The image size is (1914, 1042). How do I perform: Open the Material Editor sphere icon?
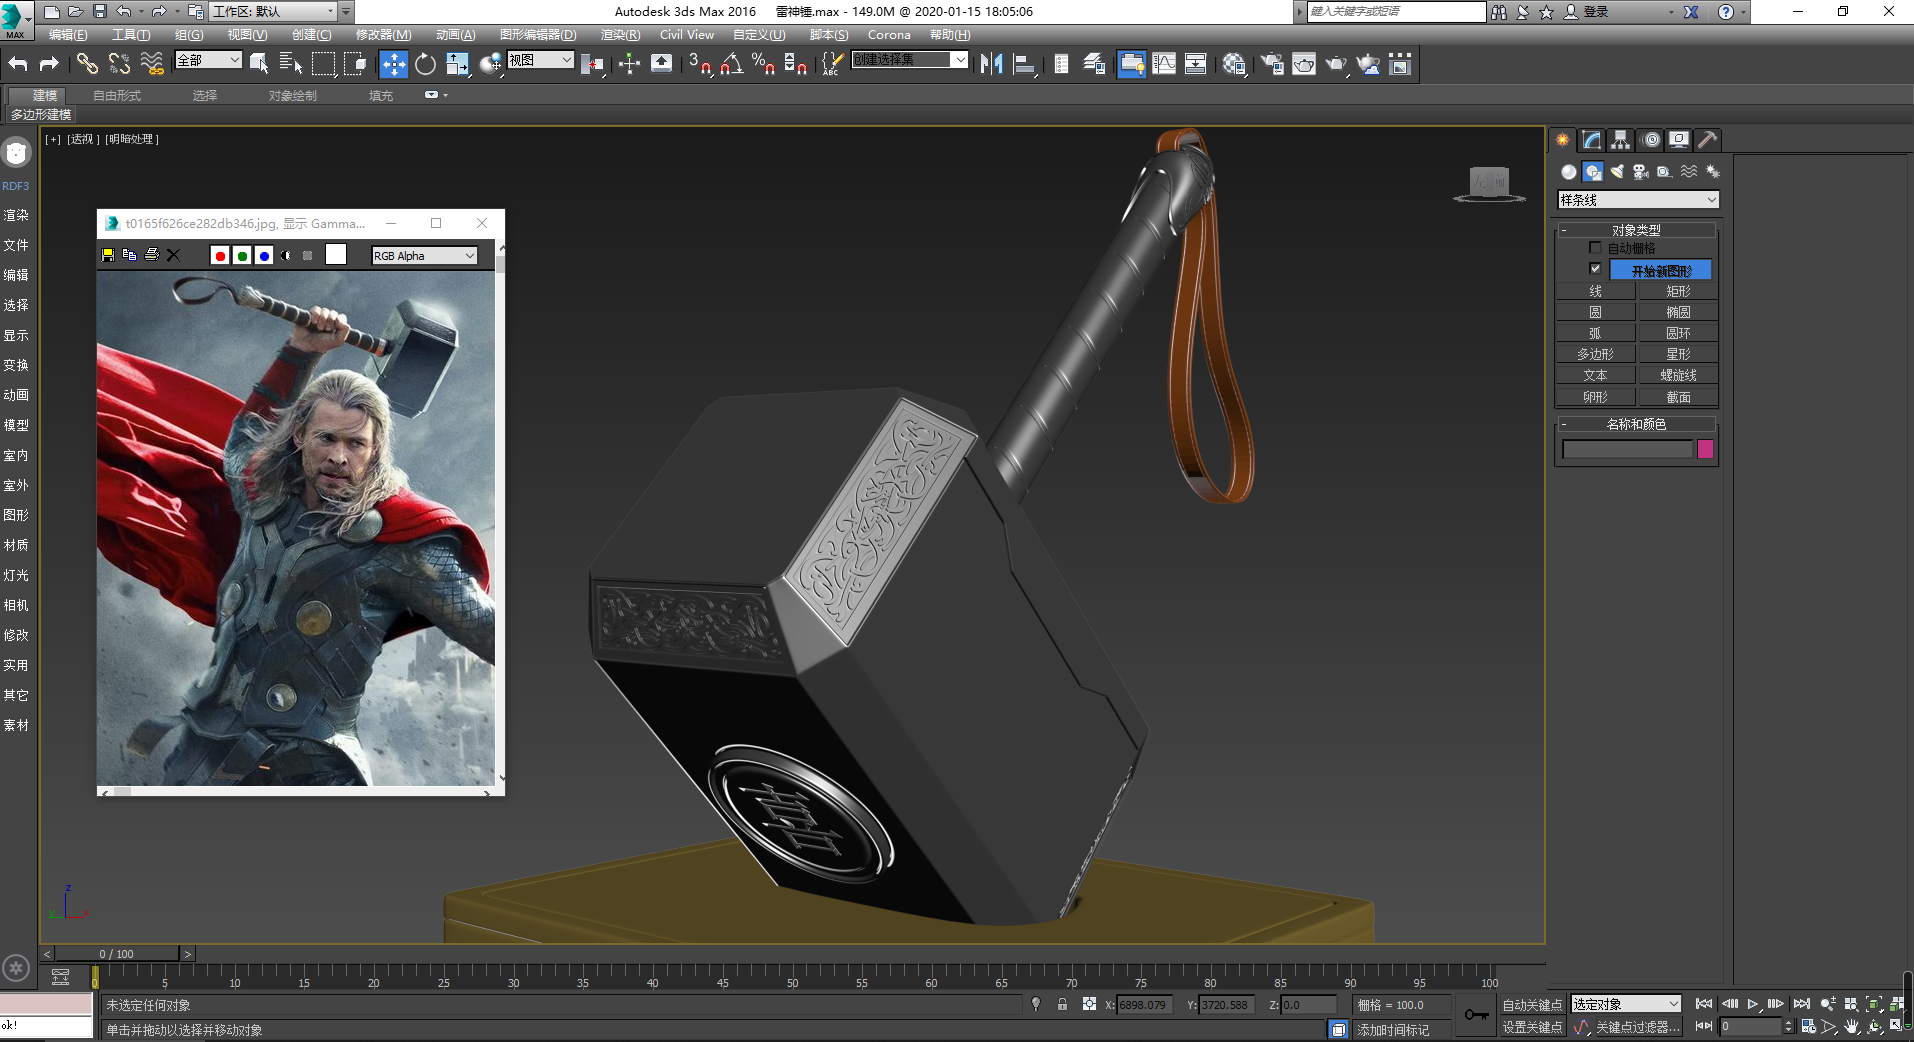click(1234, 64)
